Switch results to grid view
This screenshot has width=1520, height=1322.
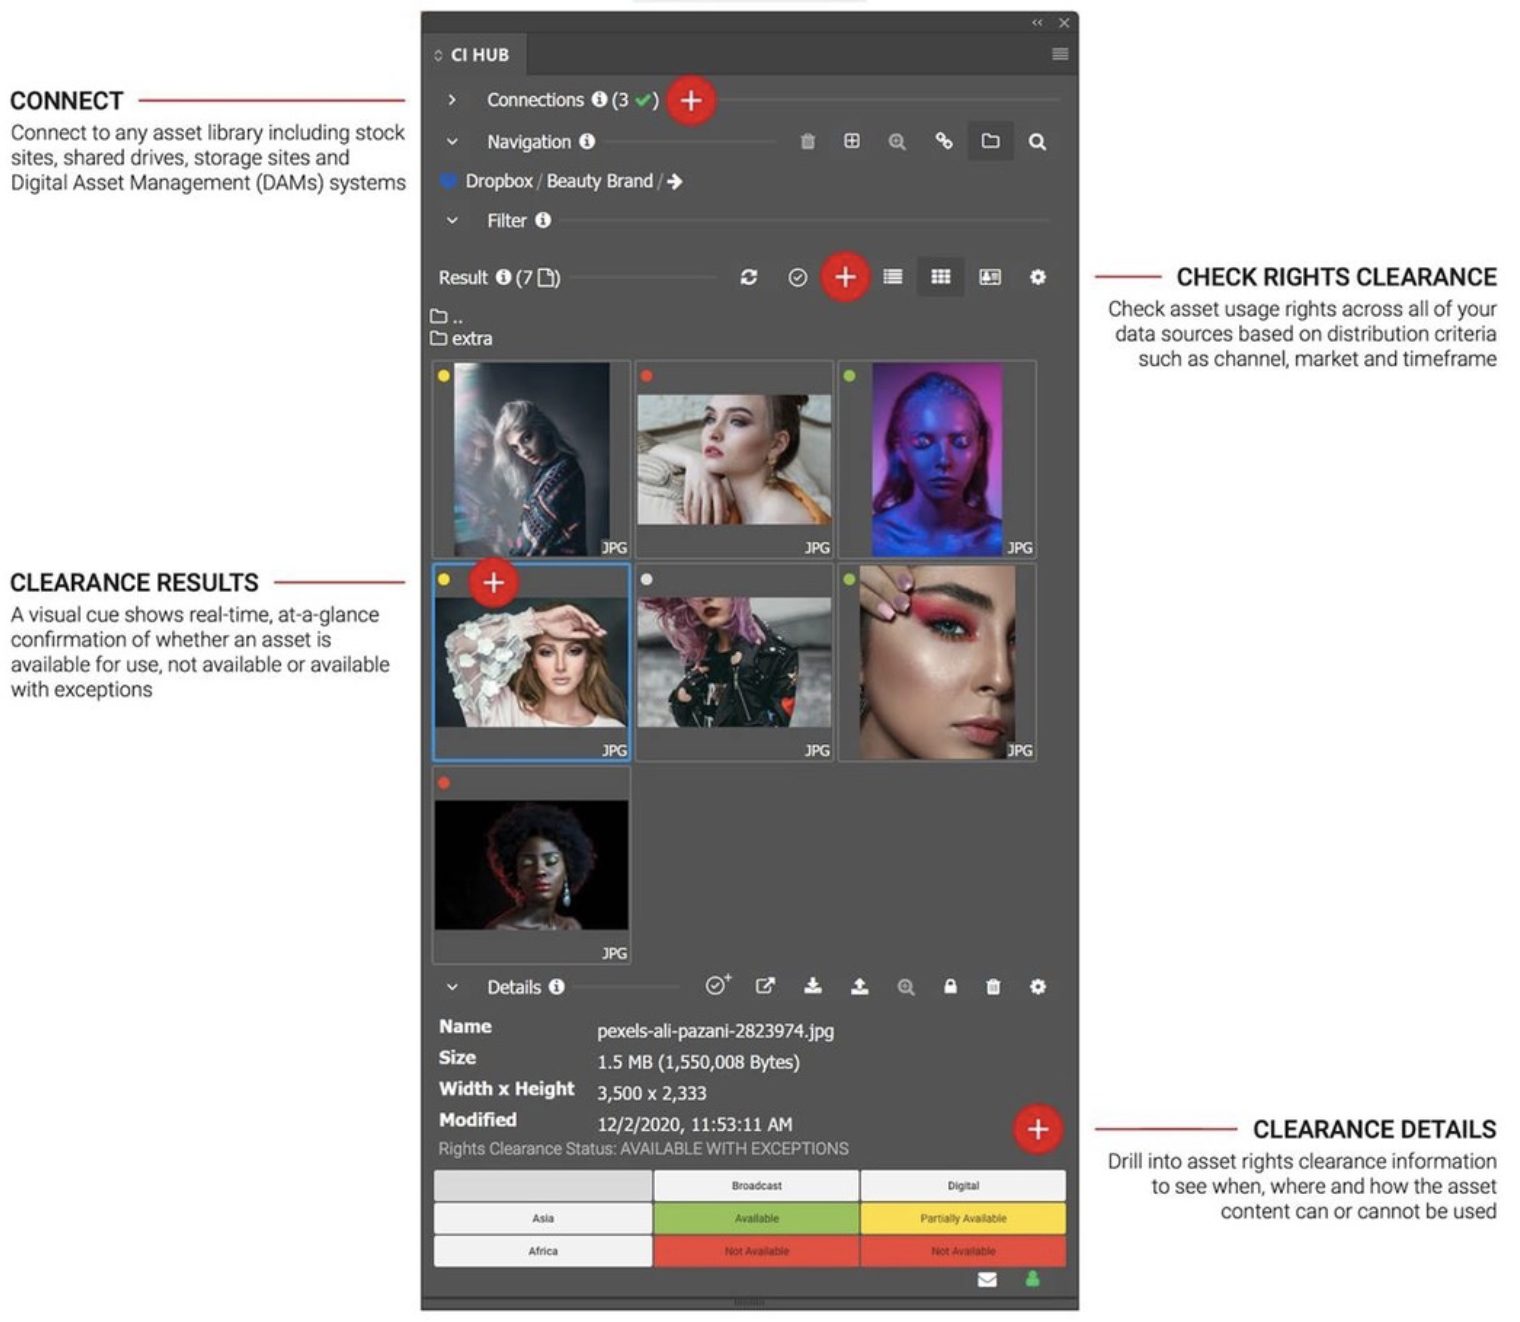tap(940, 277)
